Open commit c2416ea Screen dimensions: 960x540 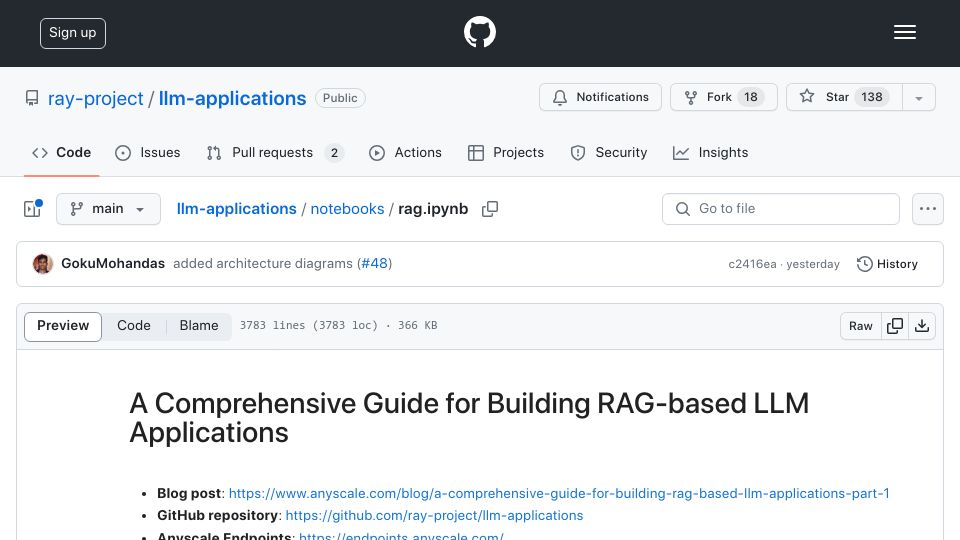pos(752,264)
